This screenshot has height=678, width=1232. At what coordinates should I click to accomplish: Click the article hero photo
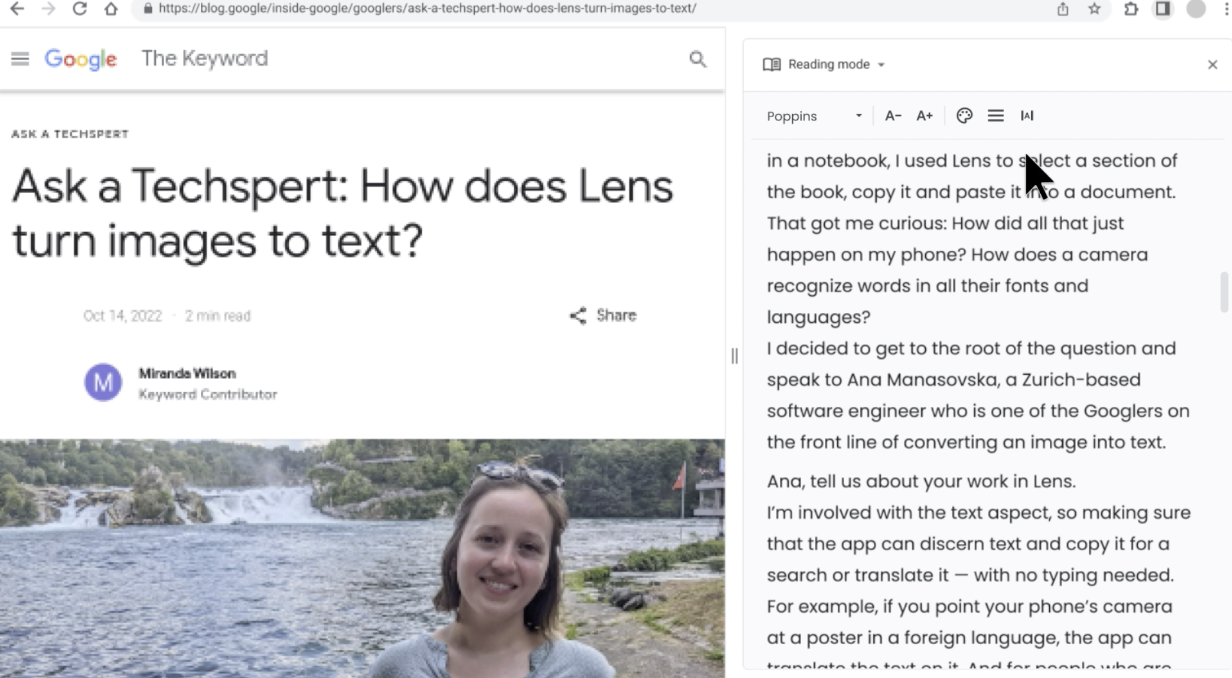[x=362, y=558]
